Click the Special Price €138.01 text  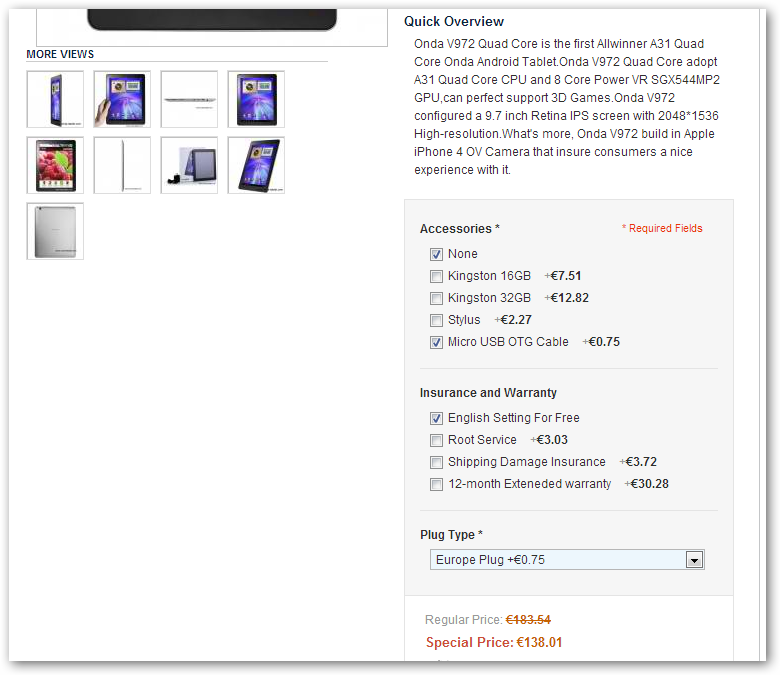click(494, 643)
